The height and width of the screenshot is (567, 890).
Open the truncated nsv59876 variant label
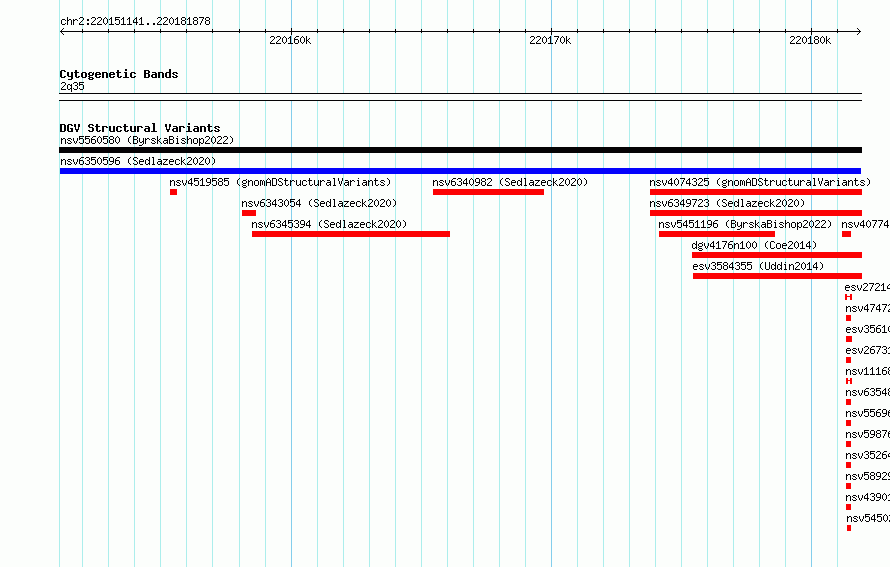[867, 434]
